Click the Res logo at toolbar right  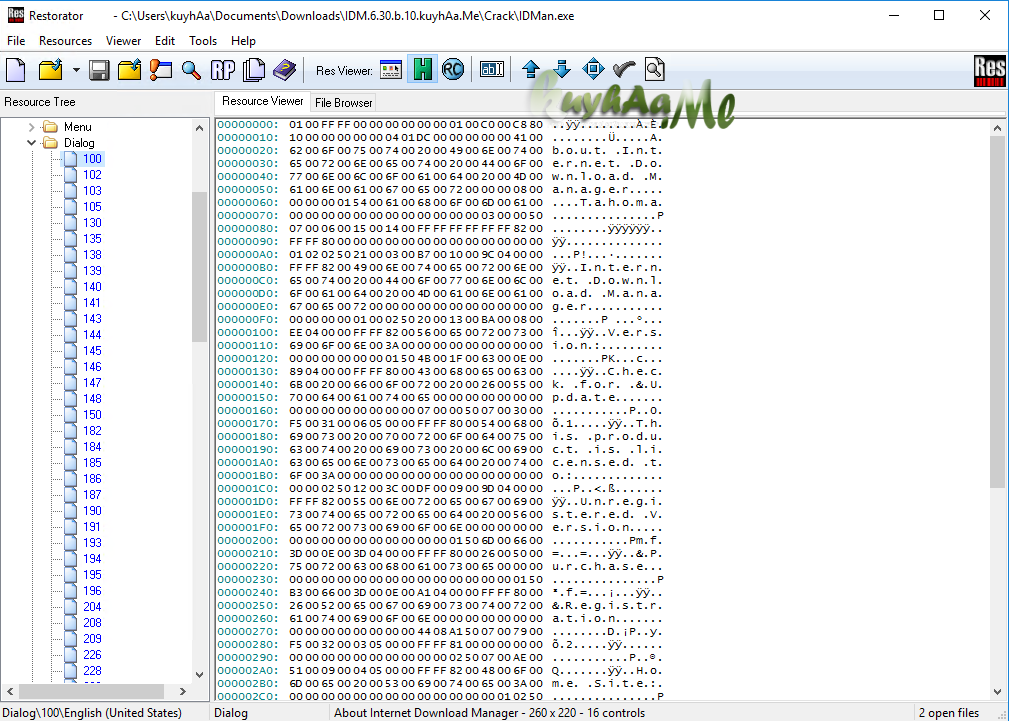point(990,70)
